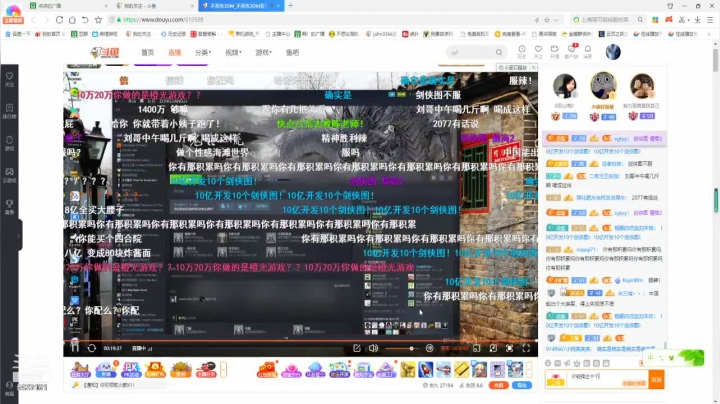This screenshot has width=720, height=404.
Task: Select 直播 in Douyu navigation
Action: 174,52
